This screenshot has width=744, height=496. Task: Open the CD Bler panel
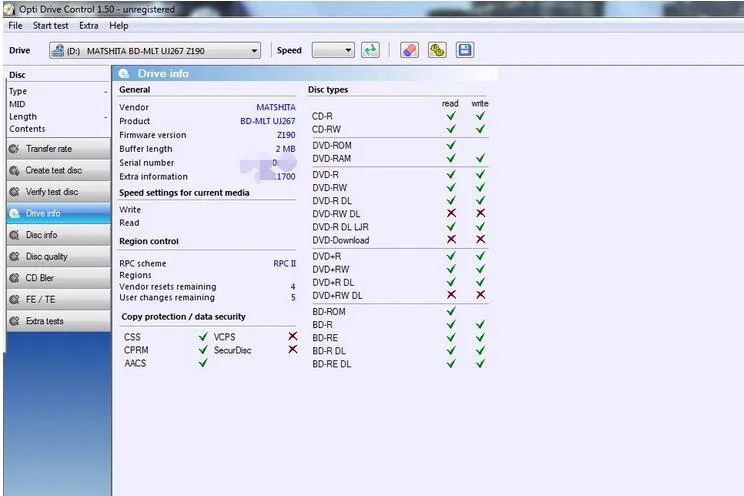(59, 278)
